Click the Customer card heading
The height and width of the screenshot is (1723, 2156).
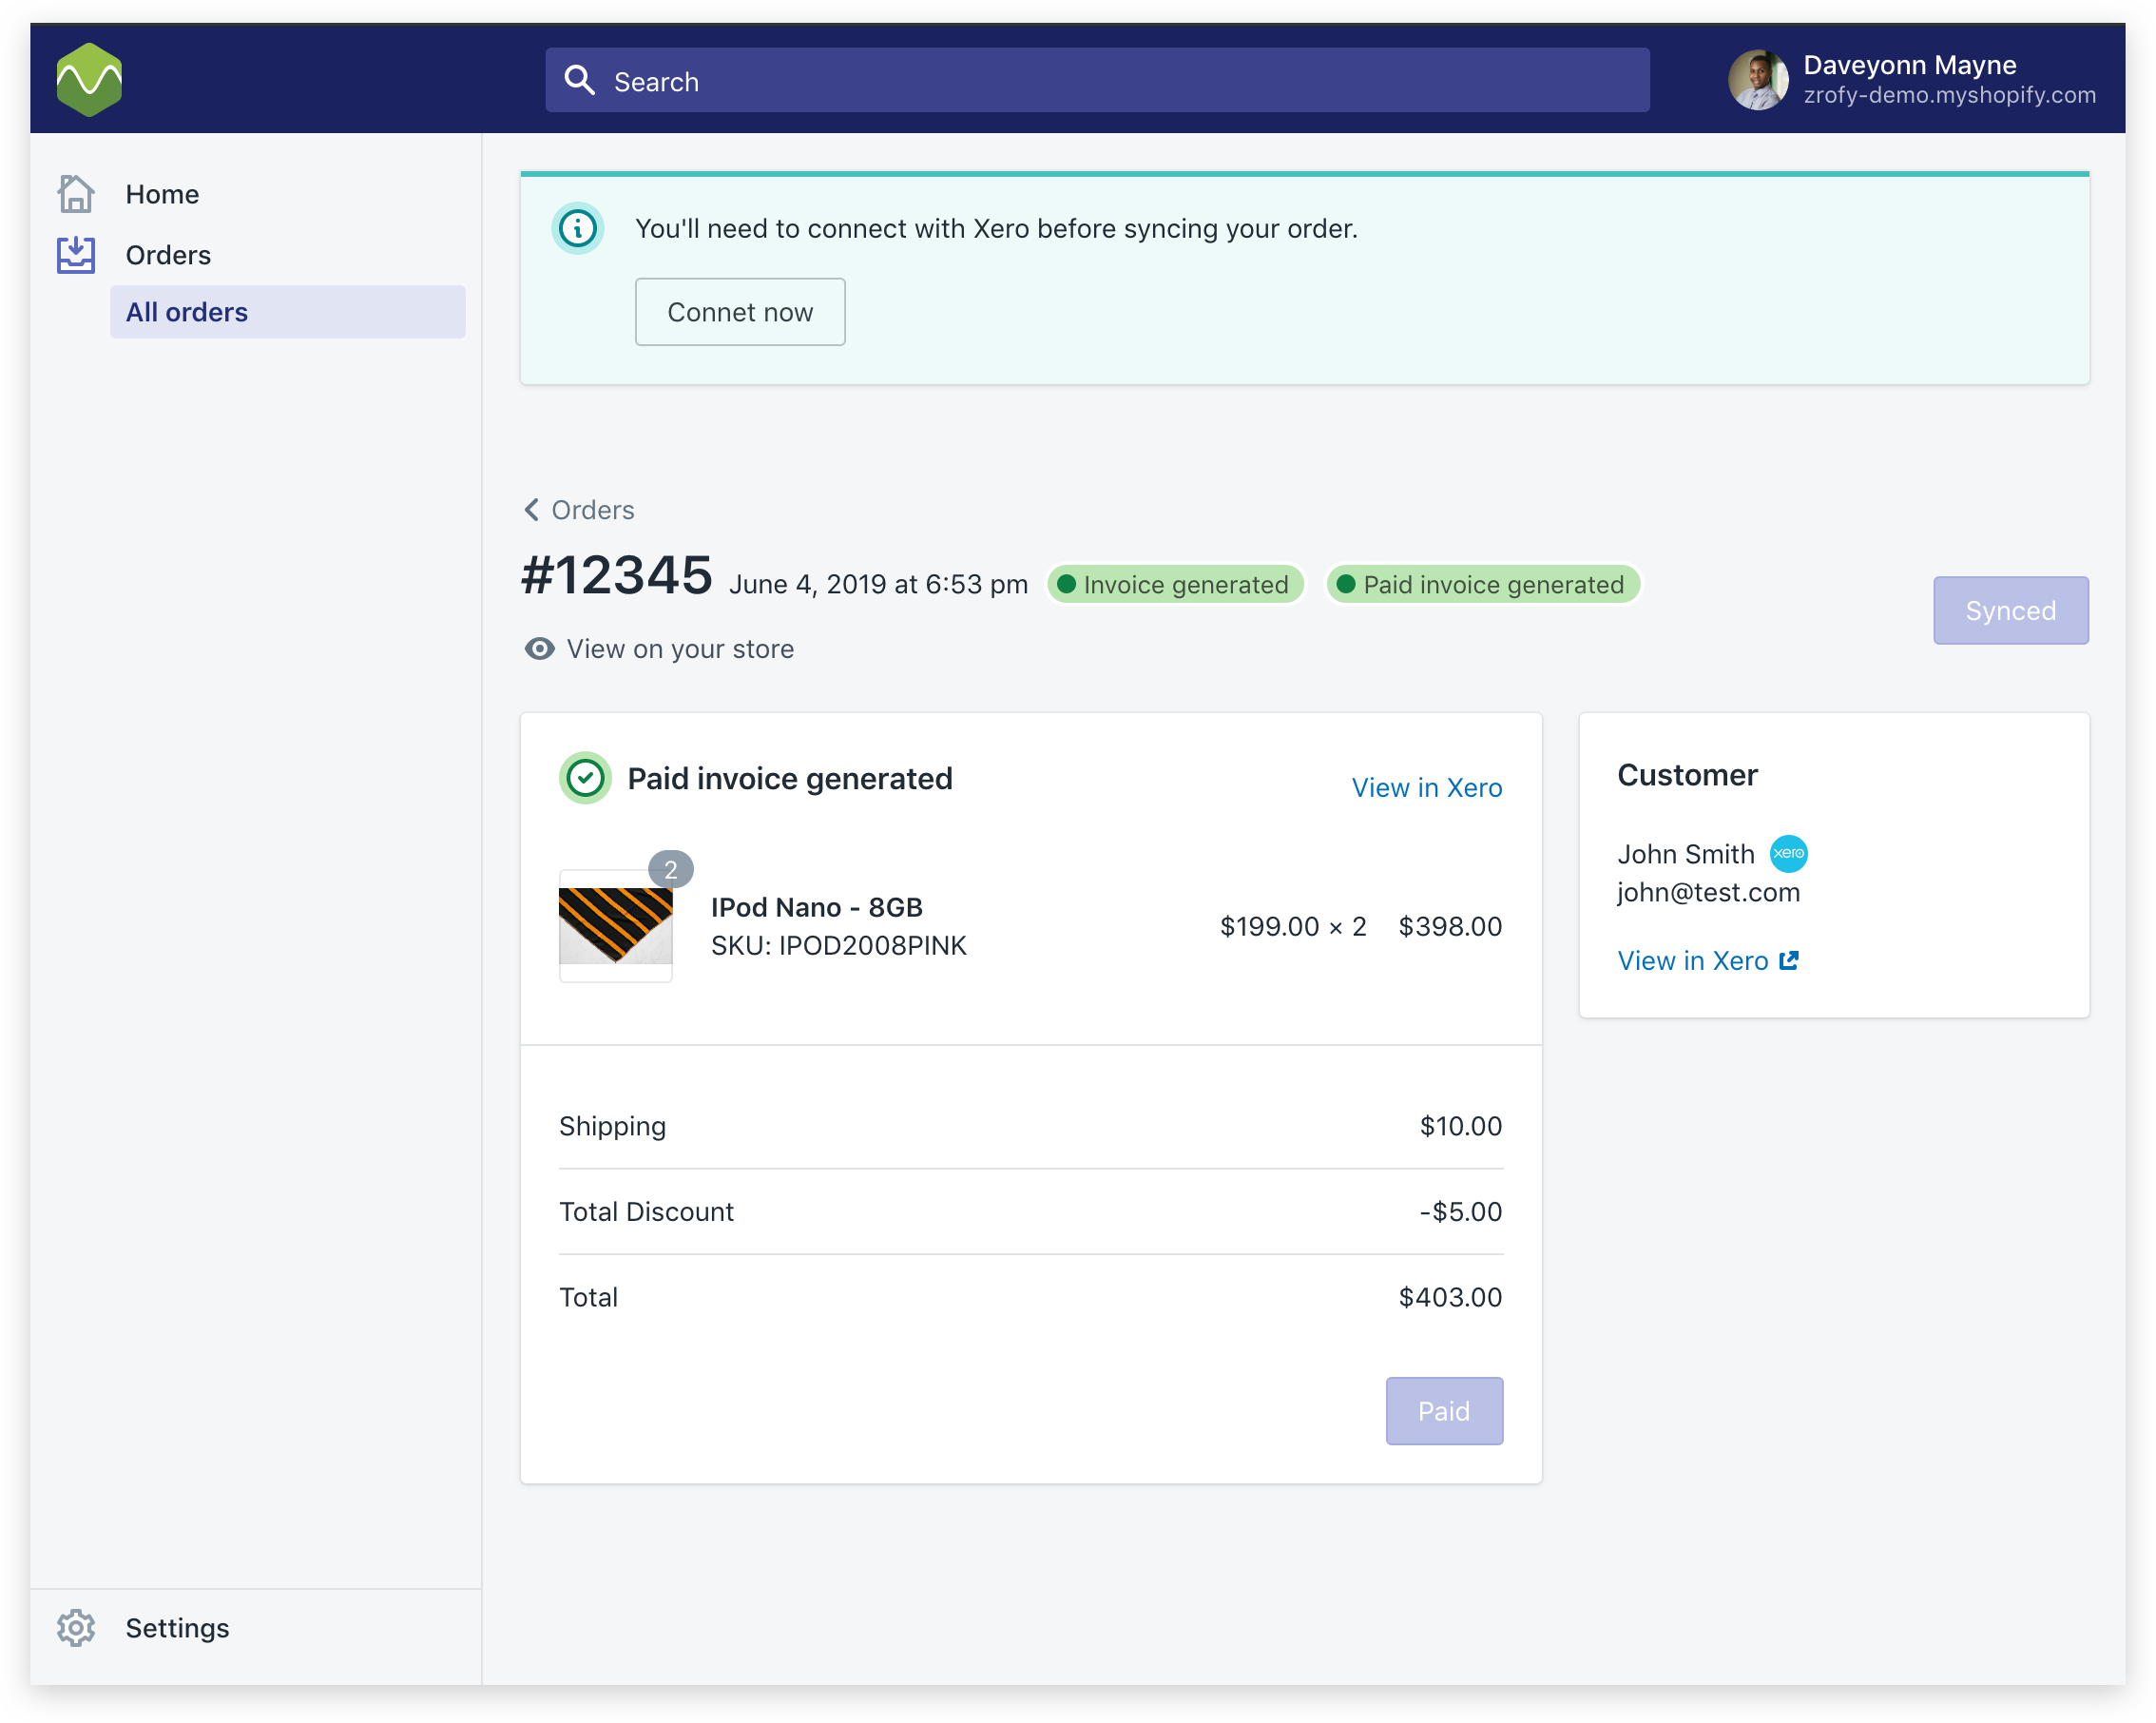[x=1688, y=775]
